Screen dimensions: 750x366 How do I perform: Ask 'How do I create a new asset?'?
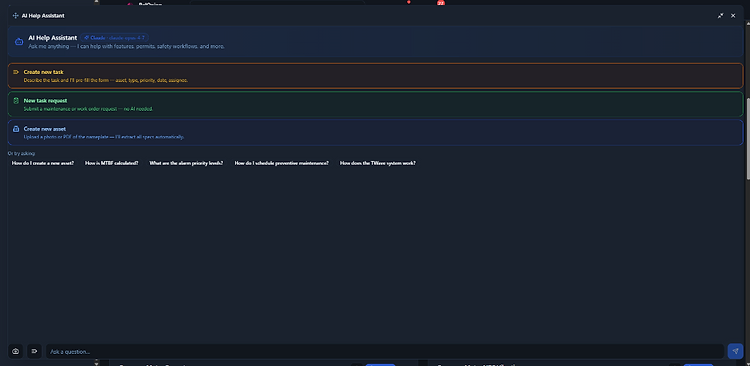tap(43, 163)
